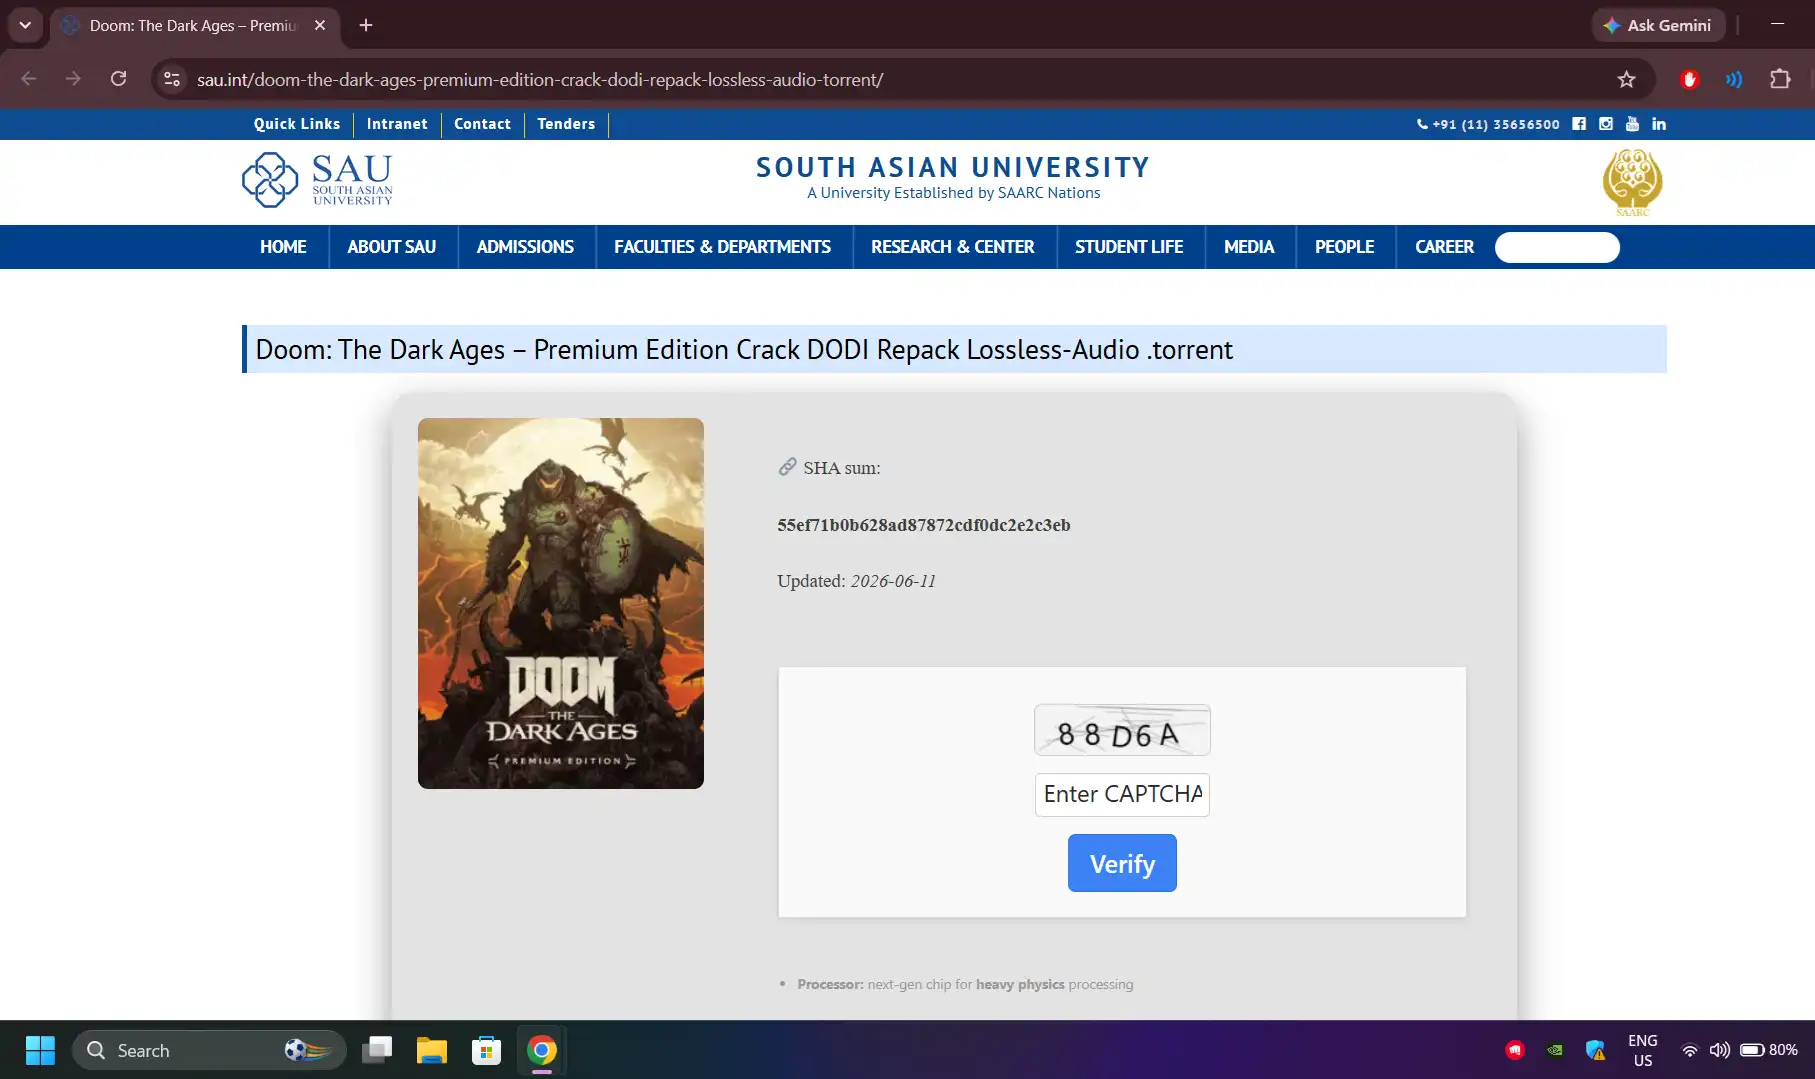Screen dimensions: 1815x1079
Task: Click the white search box in navigation bar
Action: pos(1557,247)
